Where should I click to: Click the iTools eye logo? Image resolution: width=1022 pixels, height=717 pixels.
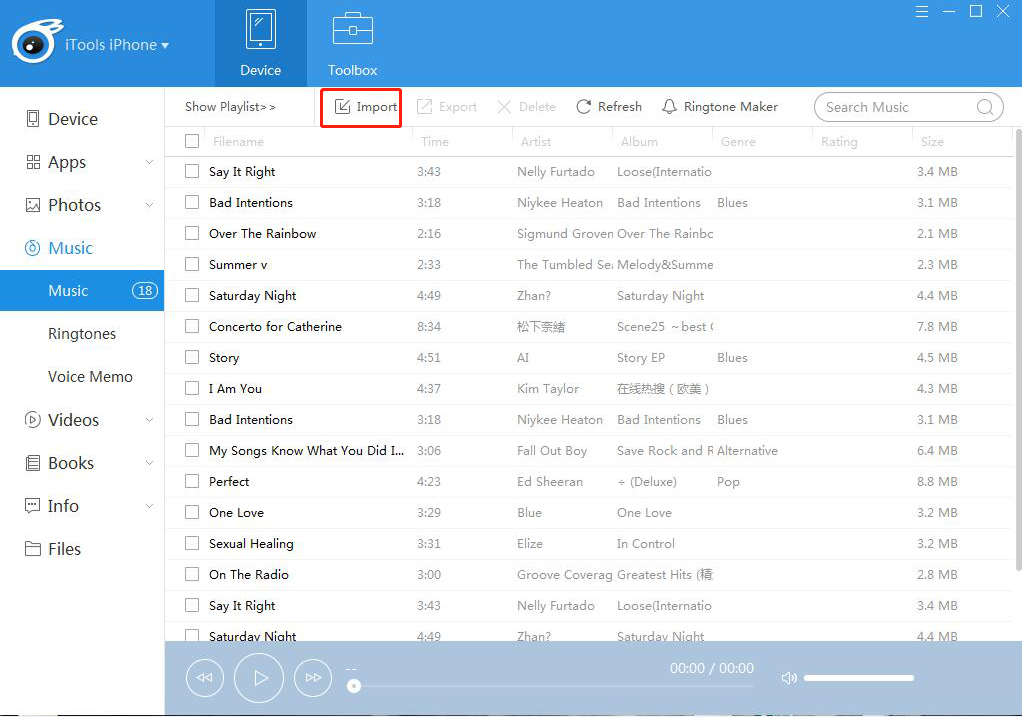coord(36,41)
